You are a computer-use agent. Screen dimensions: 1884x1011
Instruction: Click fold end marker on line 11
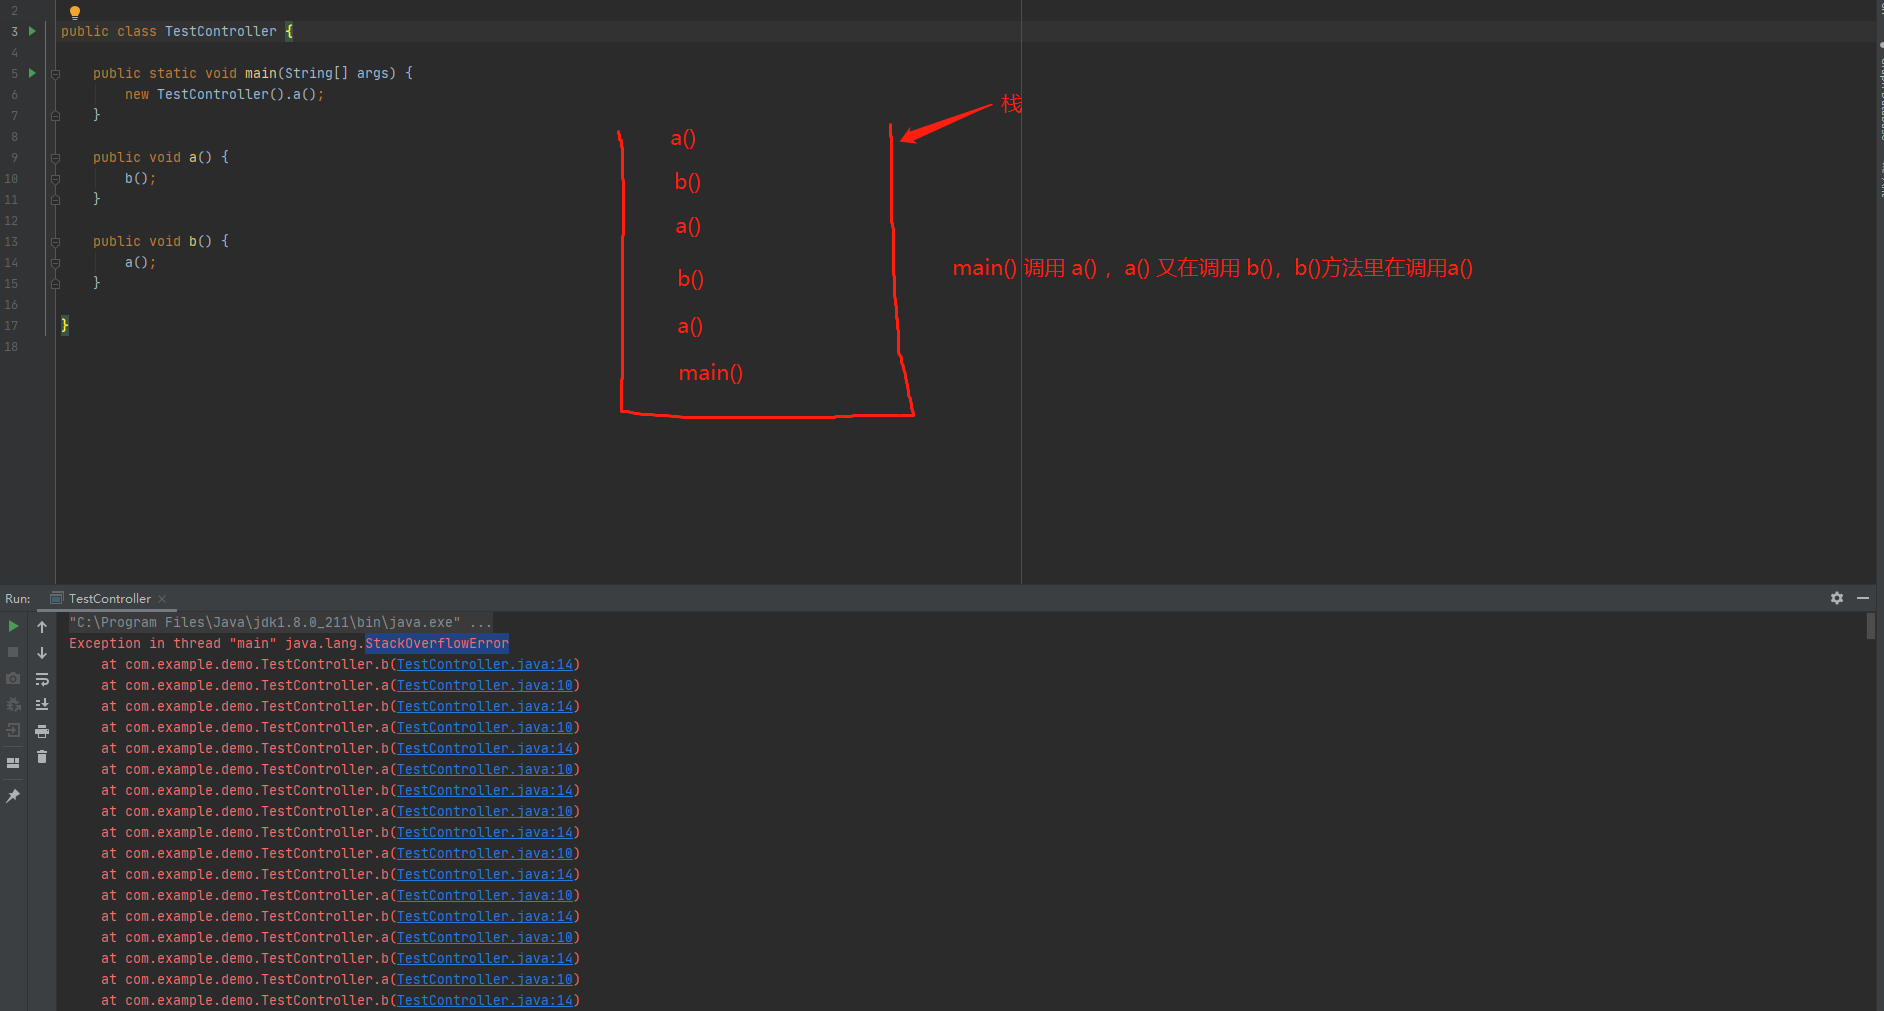56,200
